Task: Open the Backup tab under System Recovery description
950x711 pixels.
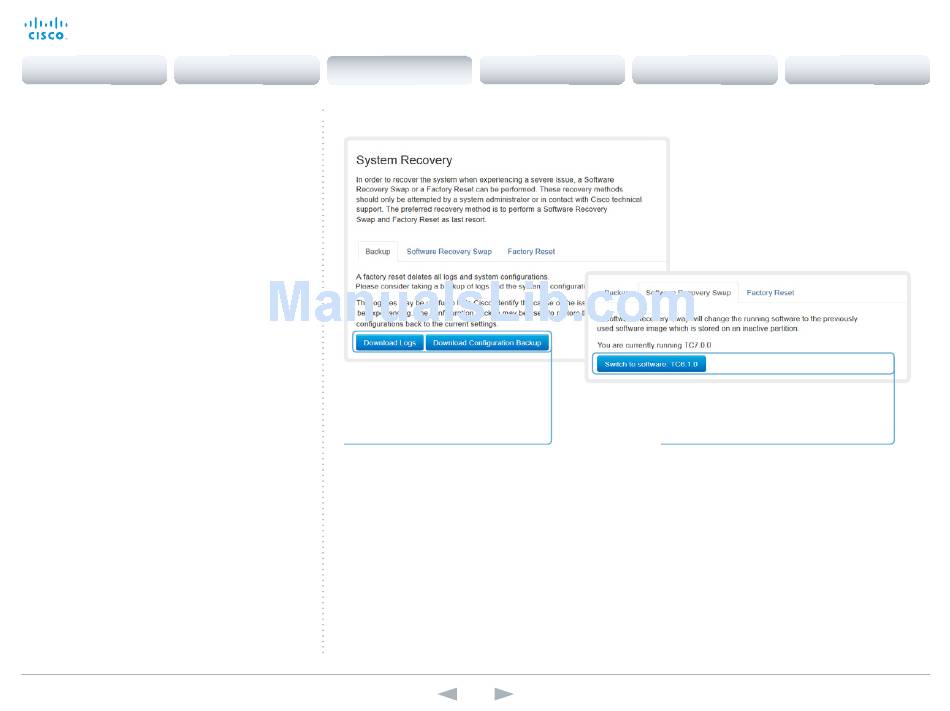Action: (x=377, y=251)
